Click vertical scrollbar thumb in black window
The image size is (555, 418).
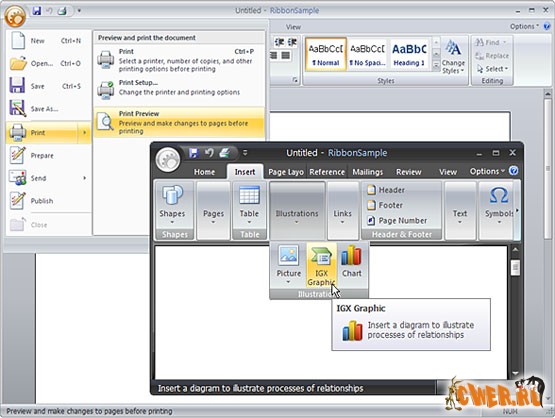coord(515,268)
